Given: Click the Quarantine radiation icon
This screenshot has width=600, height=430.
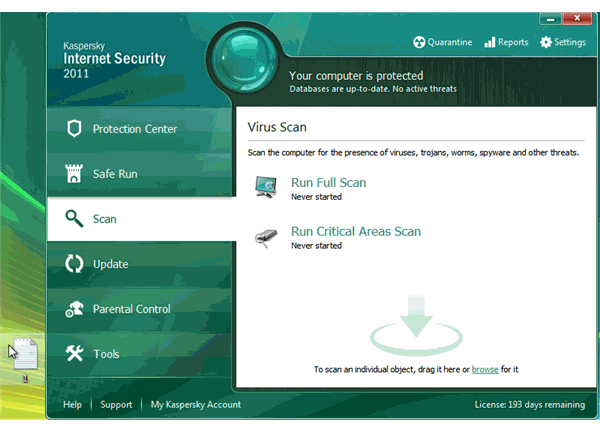Looking at the screenshot, I should pyautogui.click(x=419, y=42).
